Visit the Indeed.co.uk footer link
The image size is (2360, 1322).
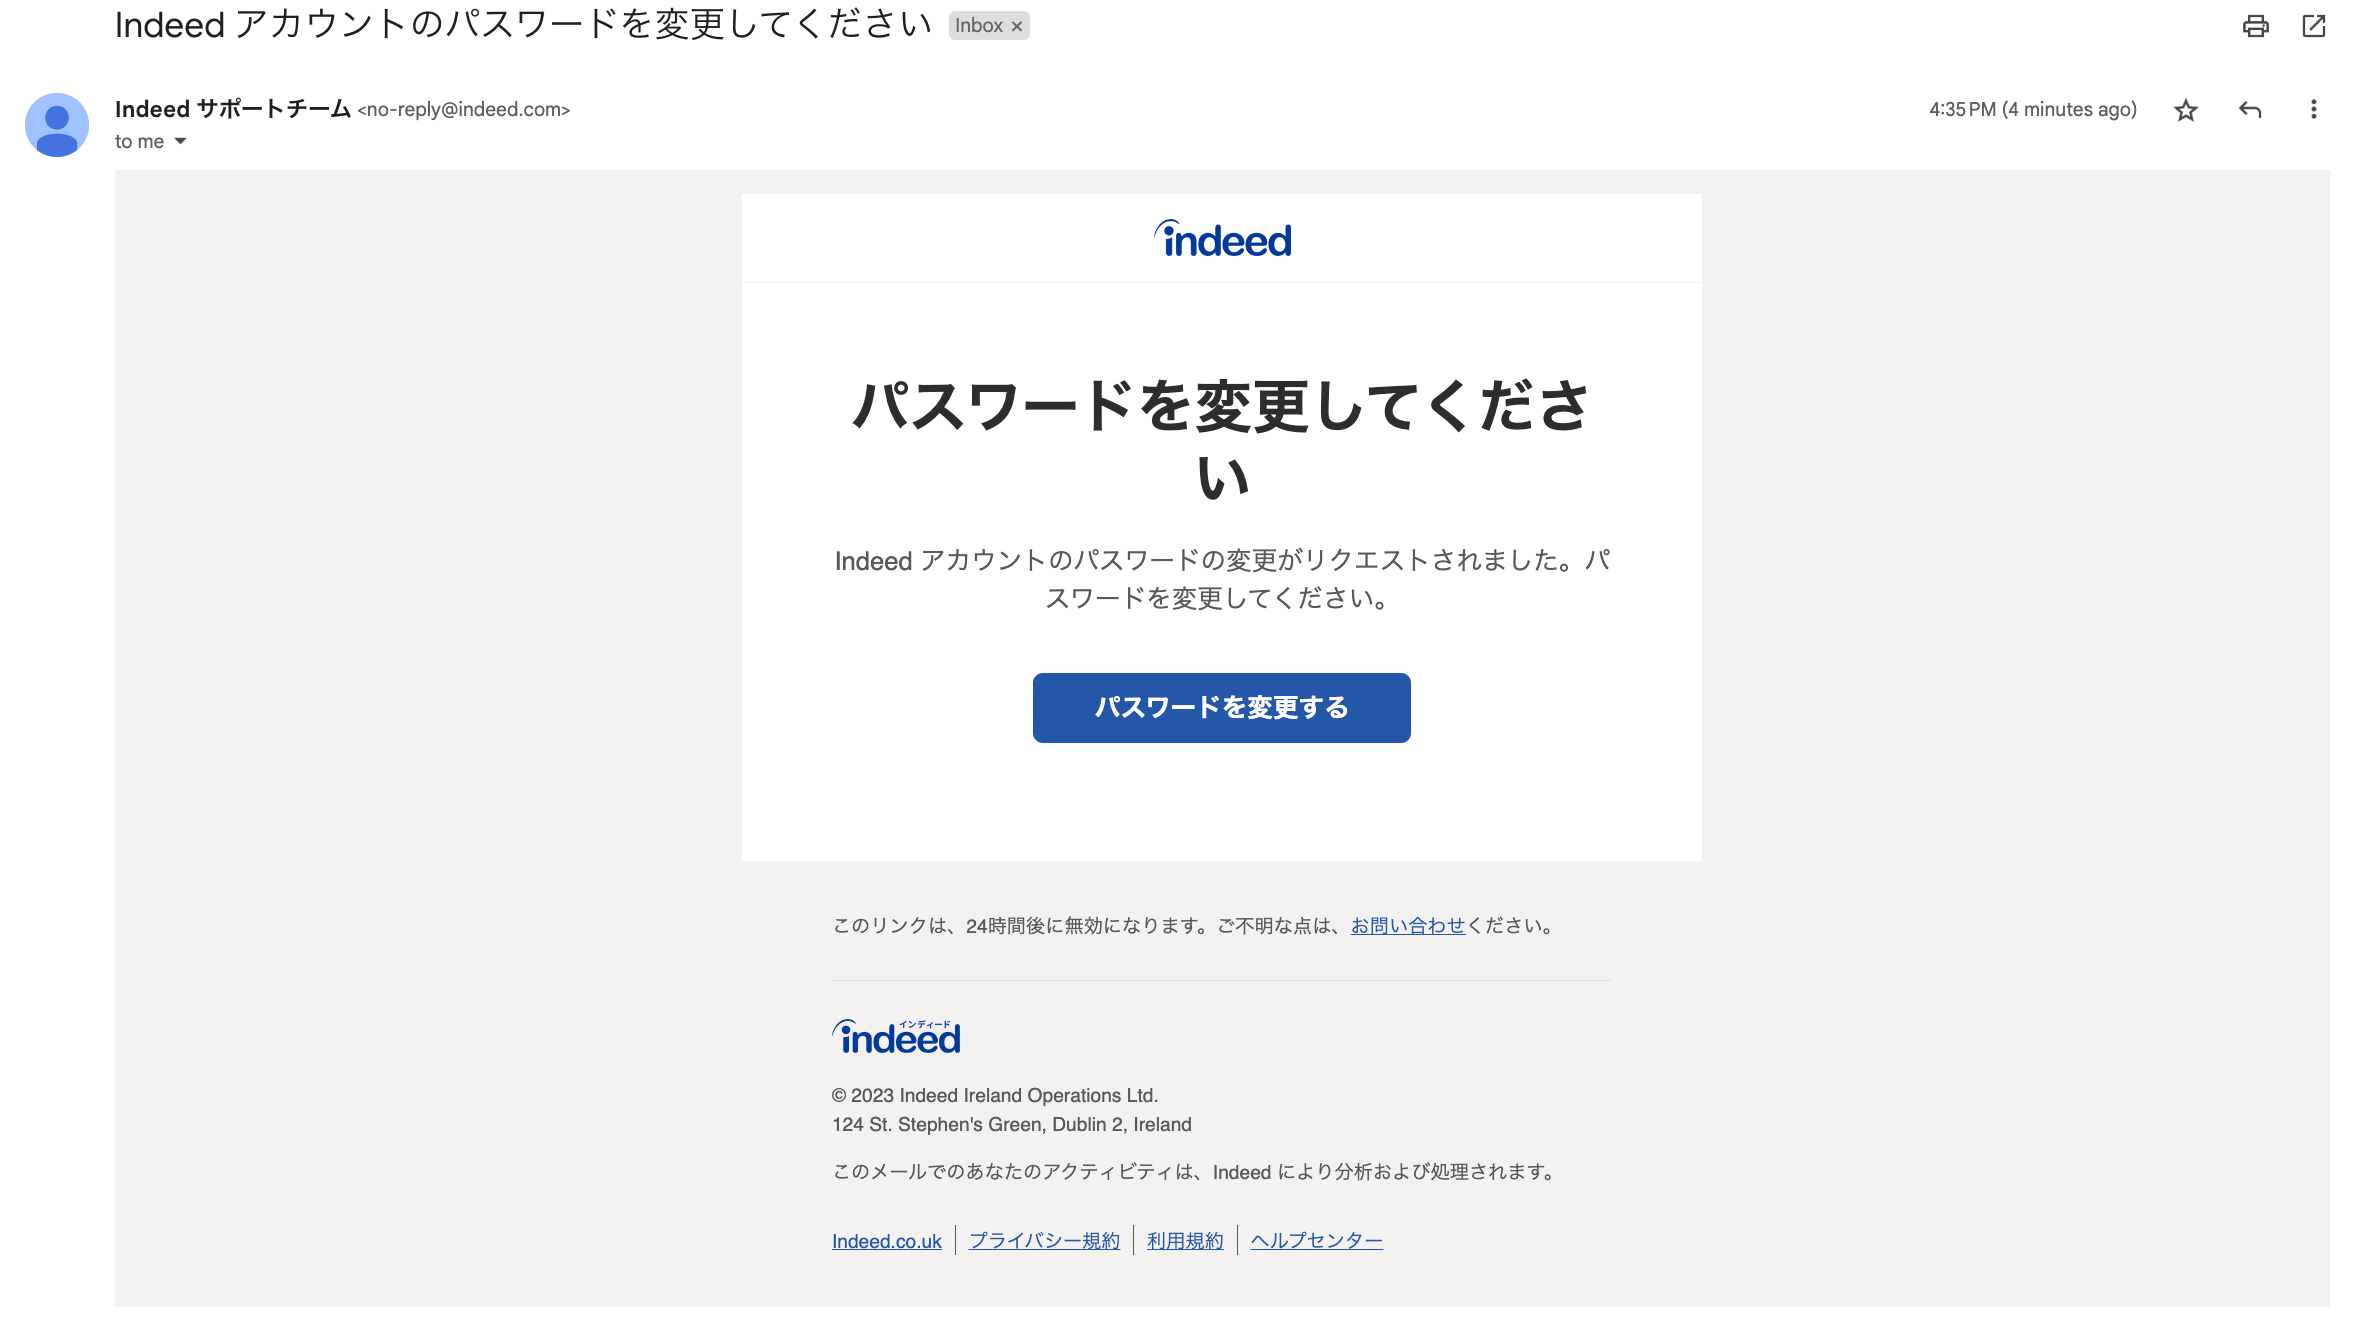[x=886, y=1241]
